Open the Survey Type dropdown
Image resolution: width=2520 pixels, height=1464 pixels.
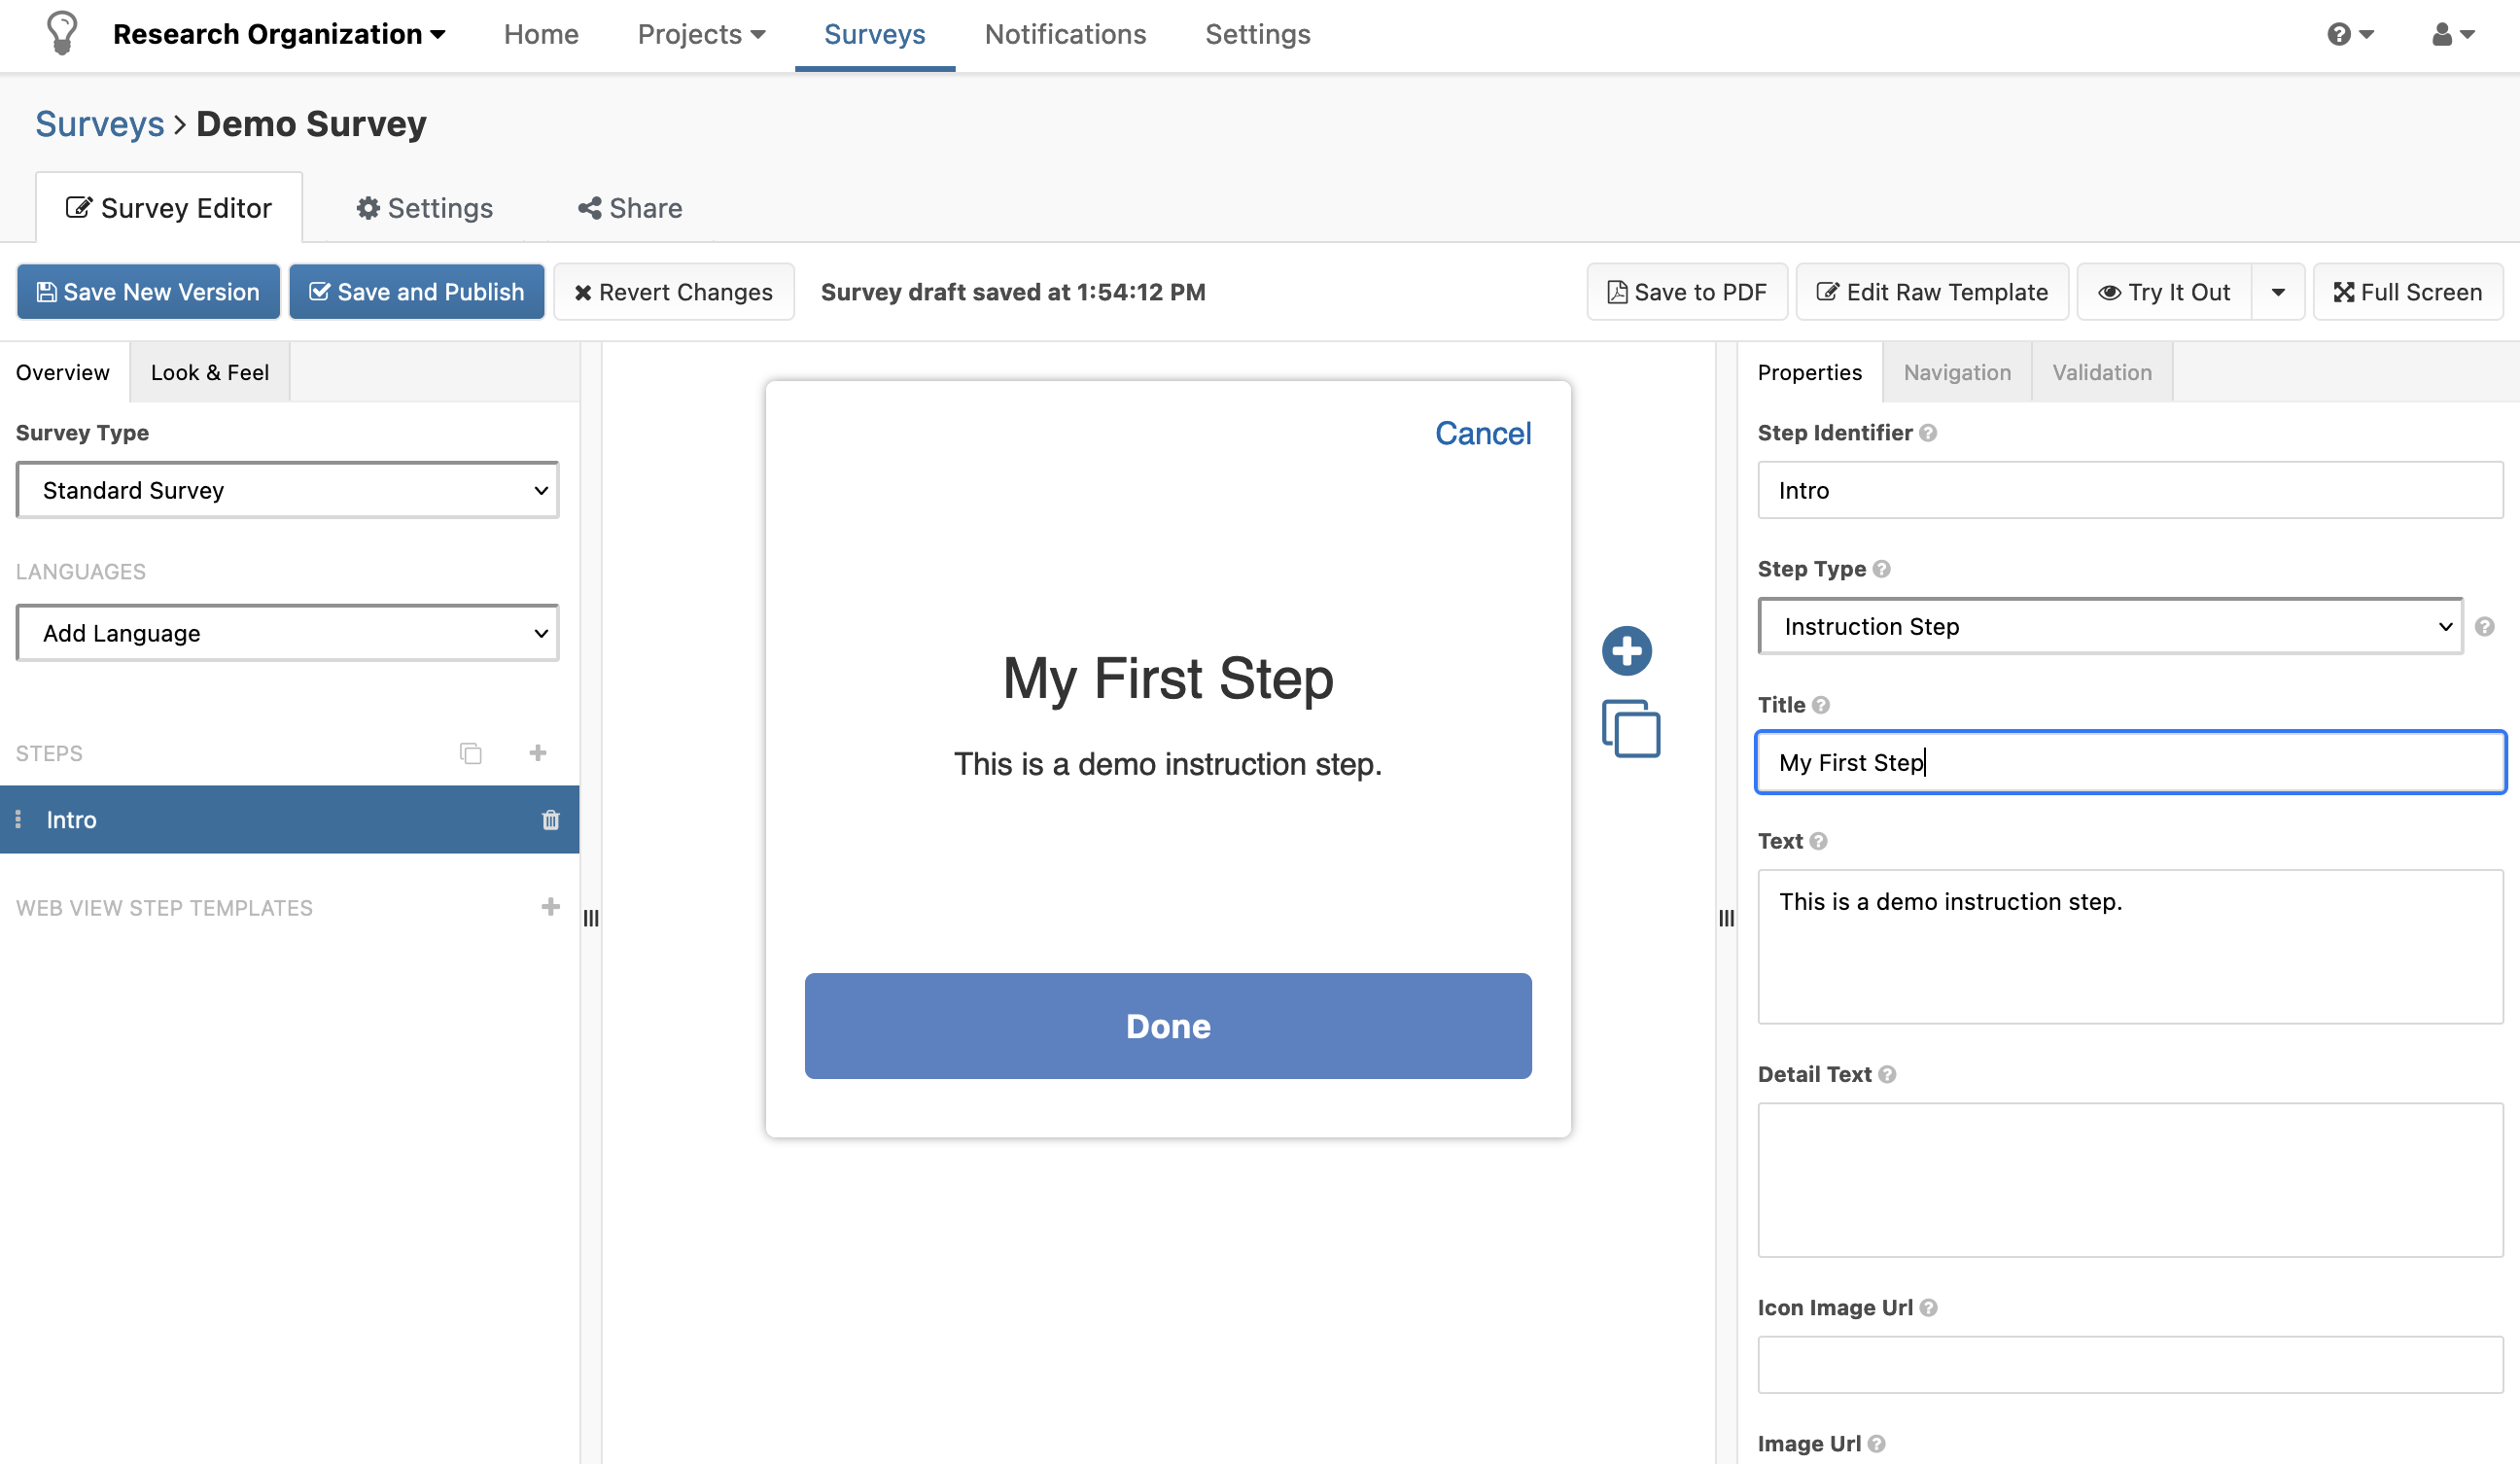(287, 490)
